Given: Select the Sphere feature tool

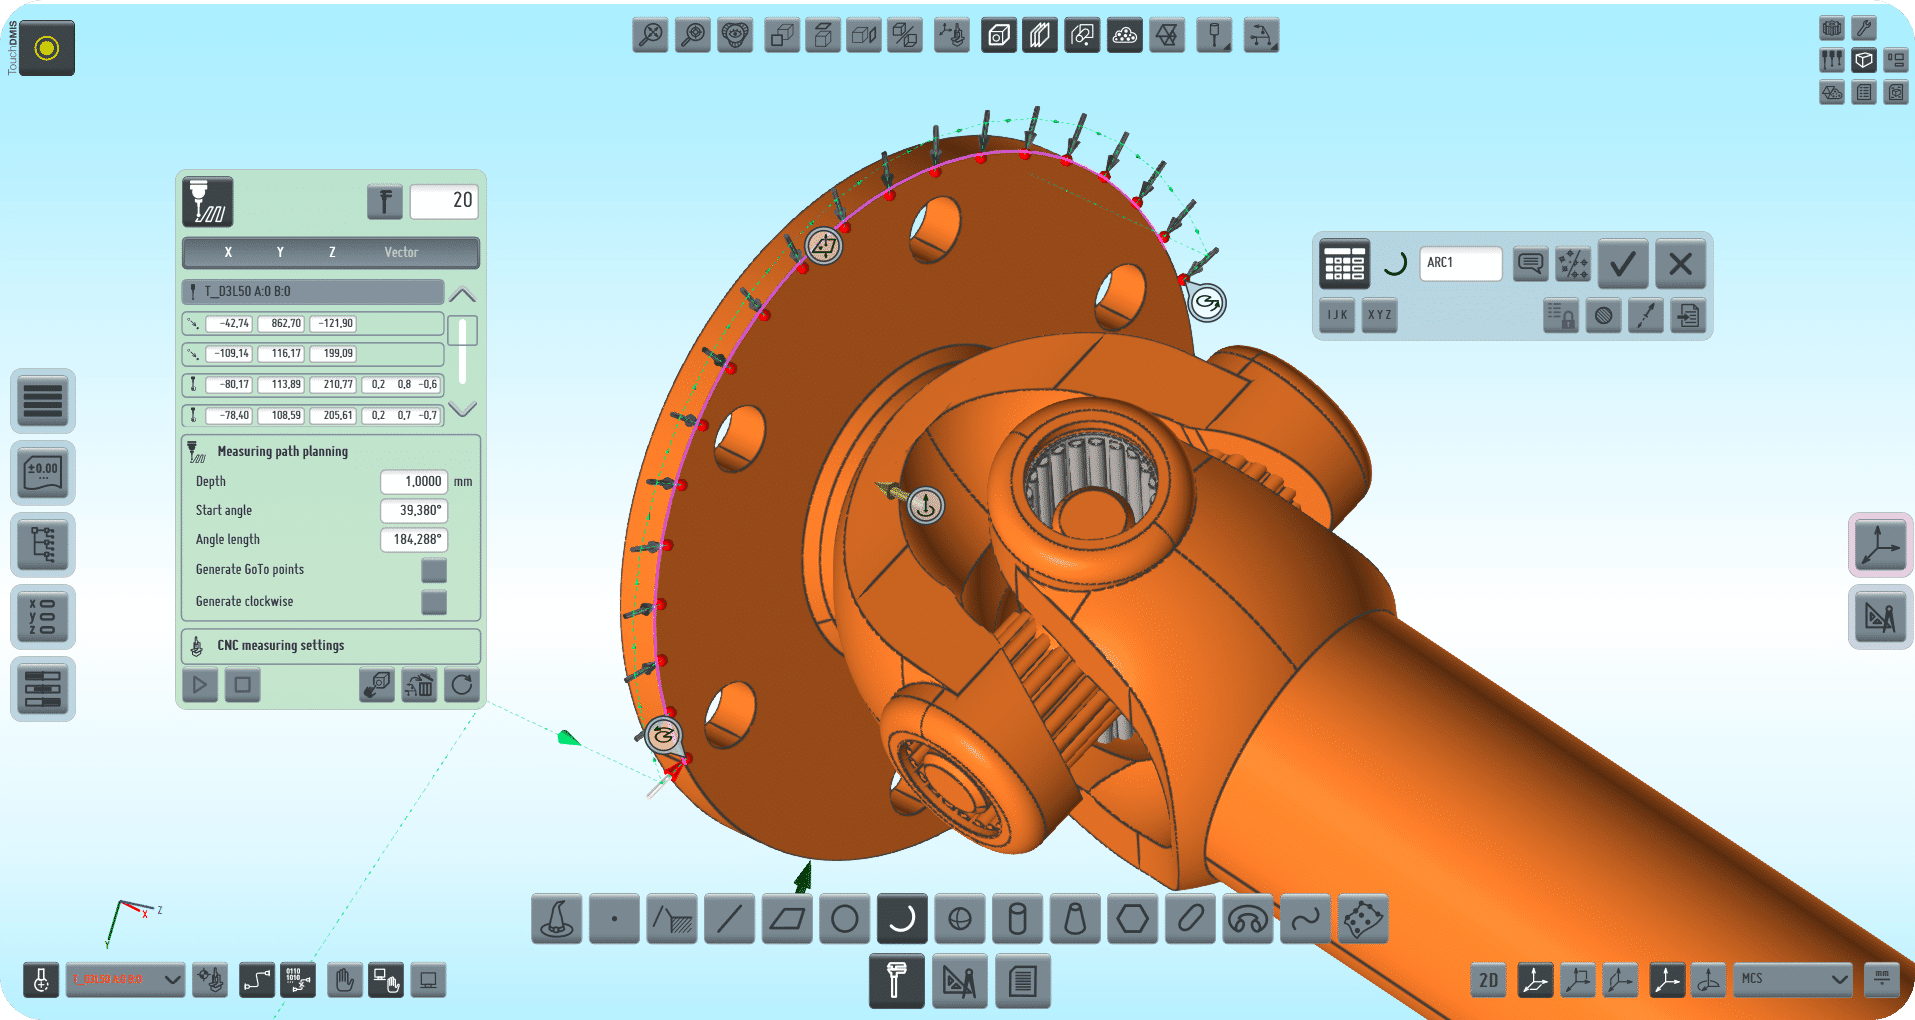Looking at the screenshot, I should coord(960,919).
